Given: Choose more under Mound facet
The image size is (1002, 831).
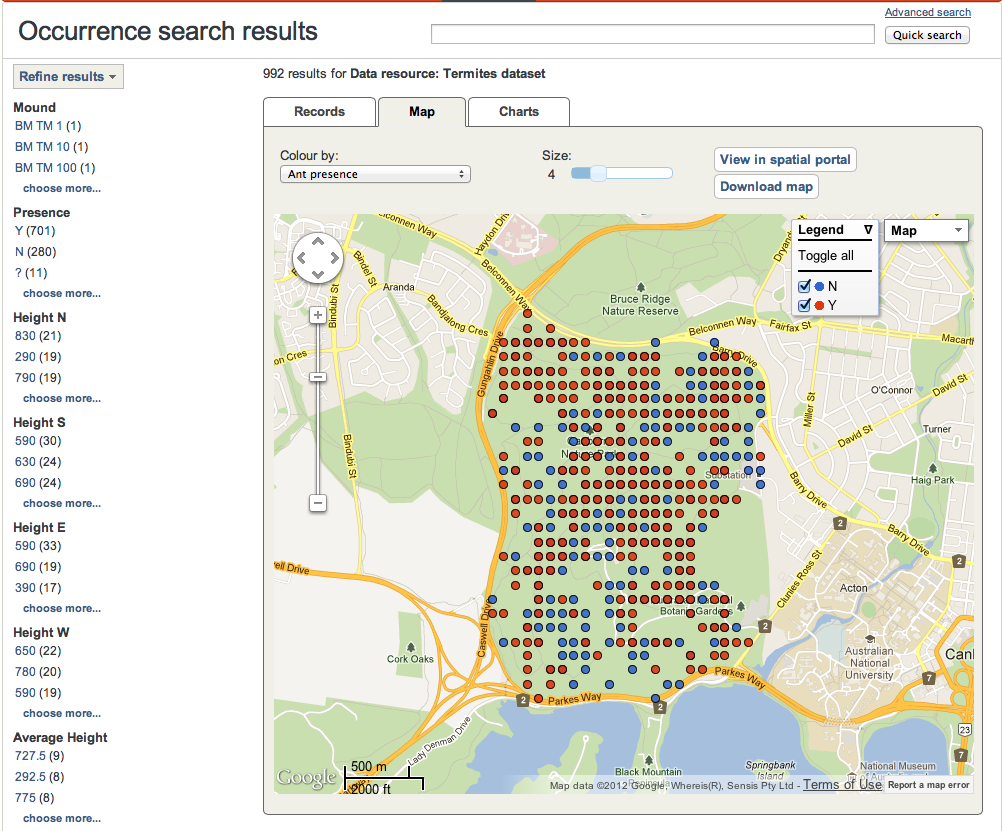Looking at the screenshot, I should pyautogui.click(x=62, y=189).
